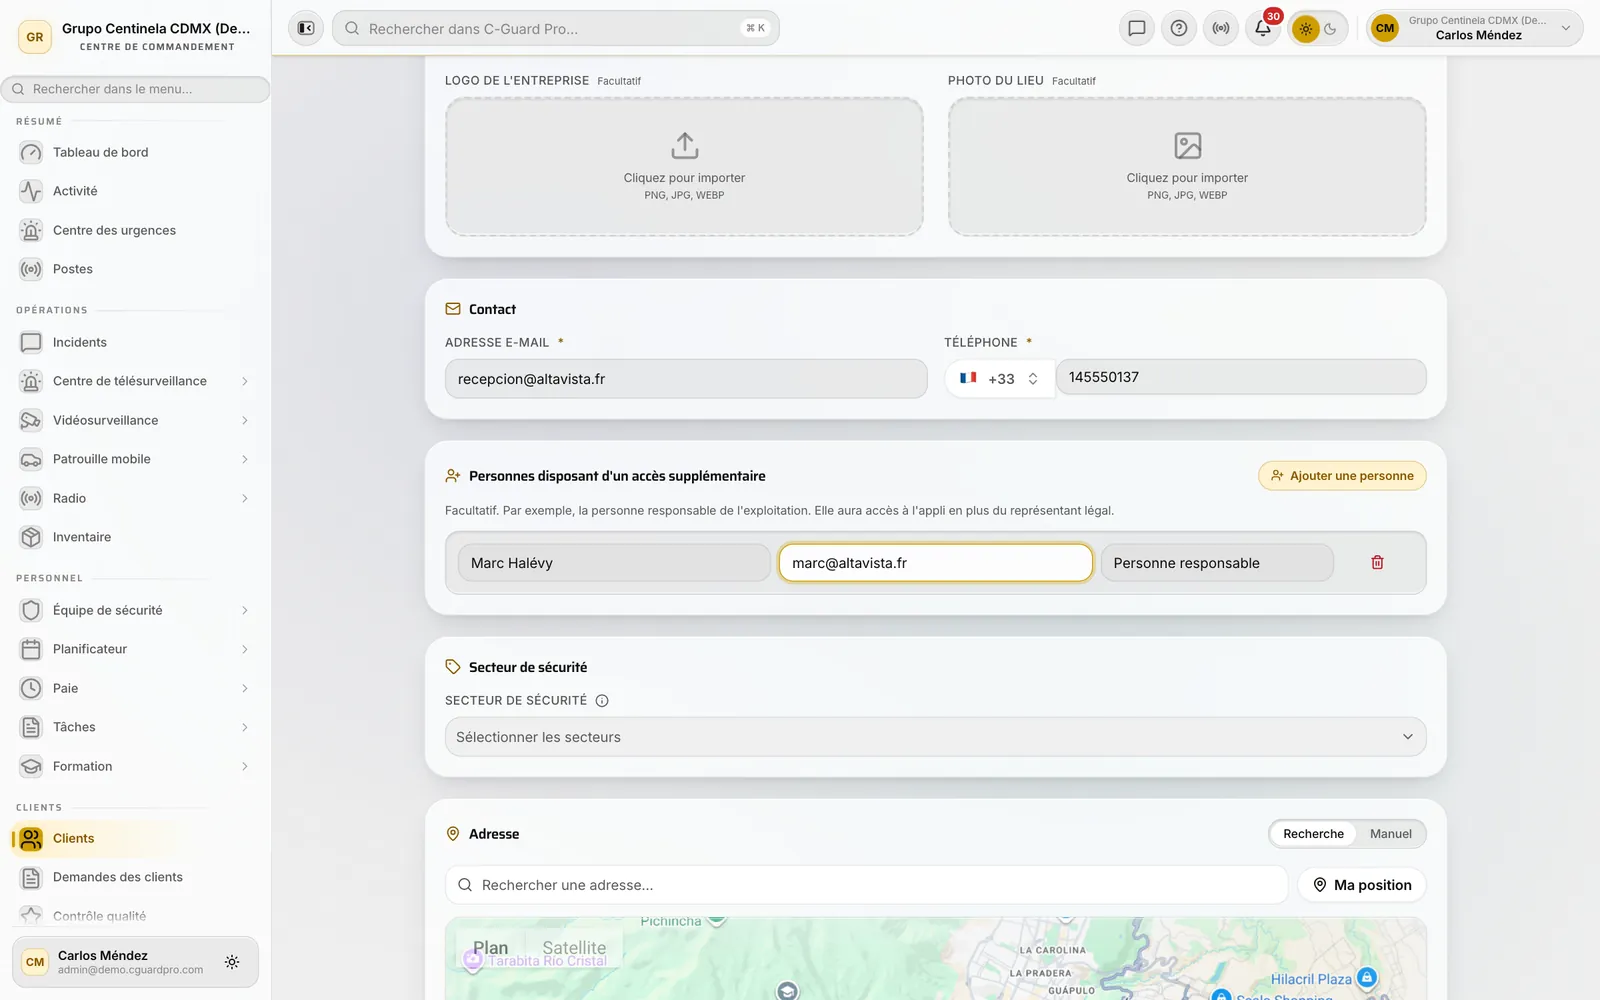Click the Vidéosurveillance camera icon
Screen dimensions: 1600x1000
click(31, 420)
